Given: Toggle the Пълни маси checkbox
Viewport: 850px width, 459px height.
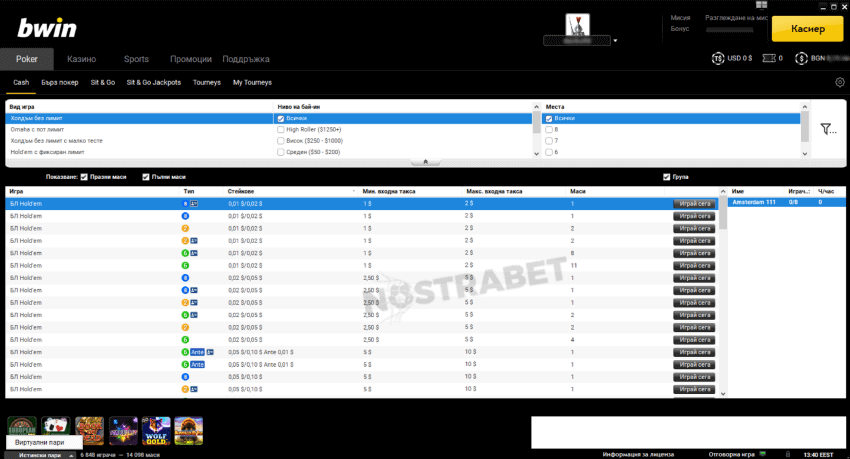Looking at the screenshot, I should coord(146,177).
